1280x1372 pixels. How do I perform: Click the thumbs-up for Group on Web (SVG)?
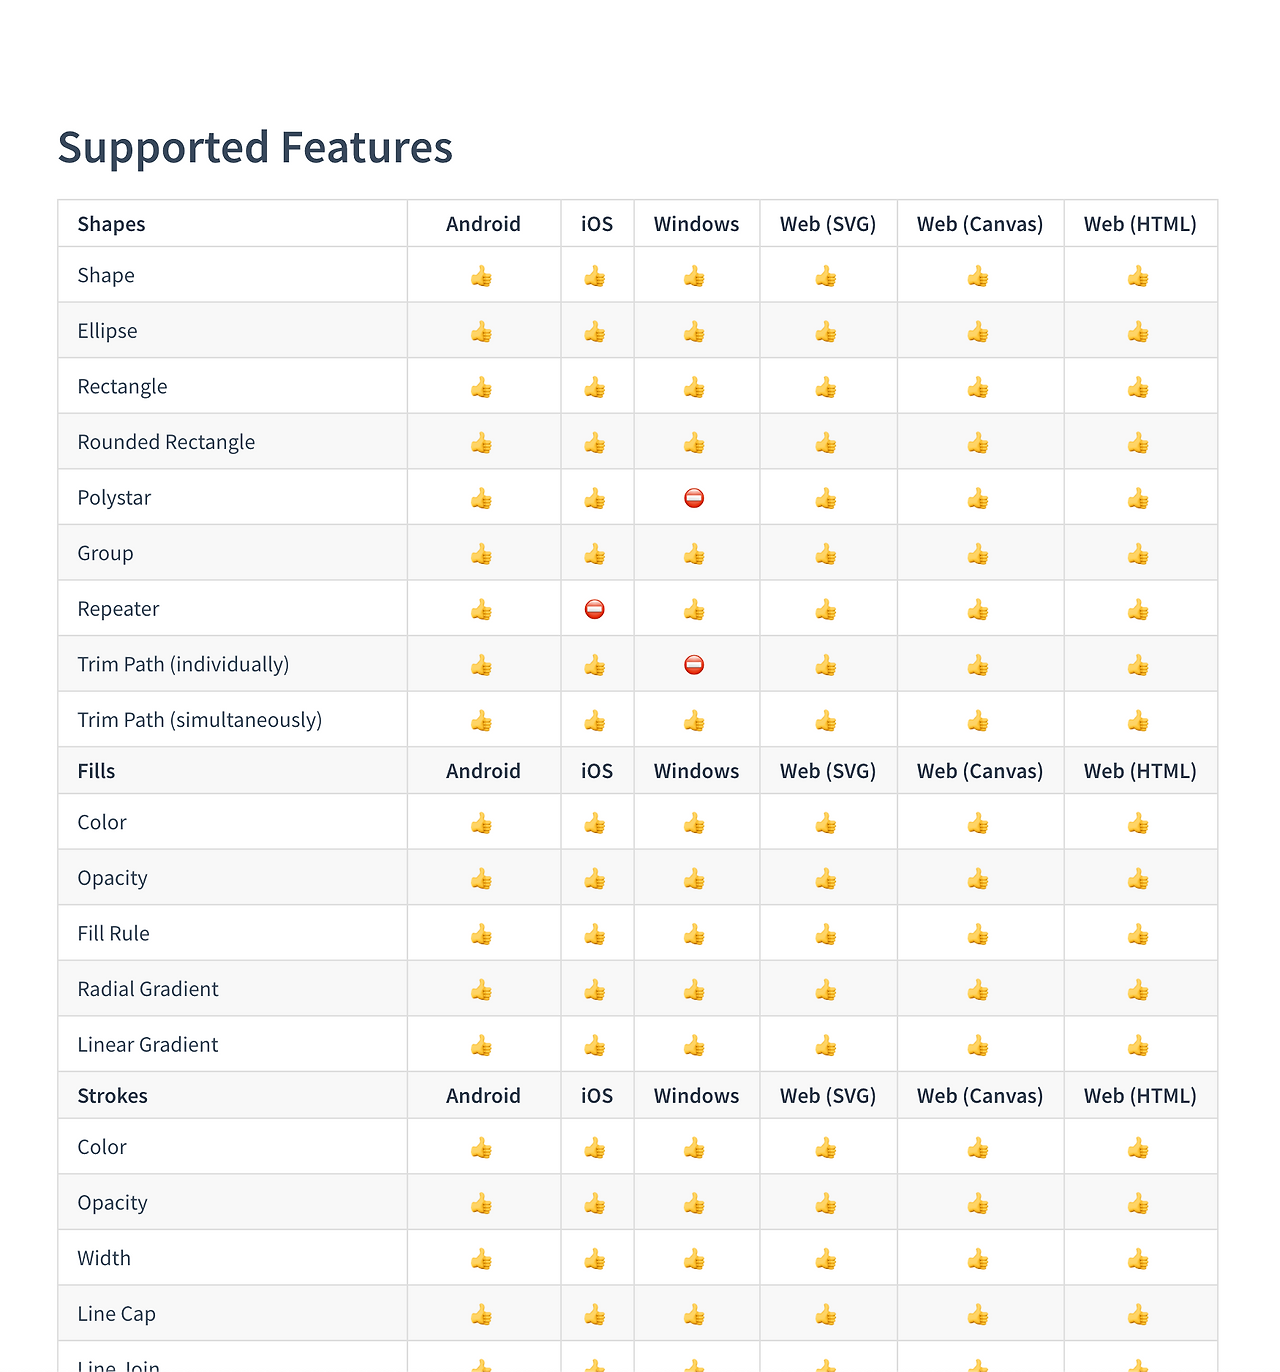pos(826,554)
